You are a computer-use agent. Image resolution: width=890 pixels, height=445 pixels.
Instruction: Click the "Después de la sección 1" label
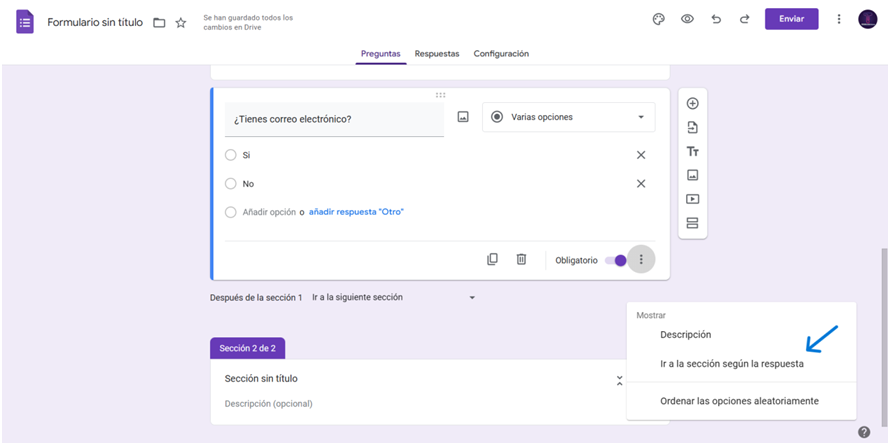tap(256, 297)
